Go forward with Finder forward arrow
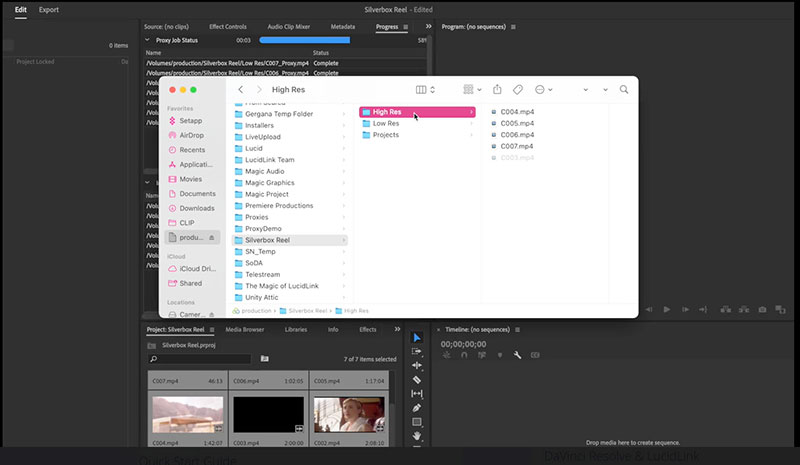Image resolution: width=800 pixels, height=465 pixels. coord(259,89)
